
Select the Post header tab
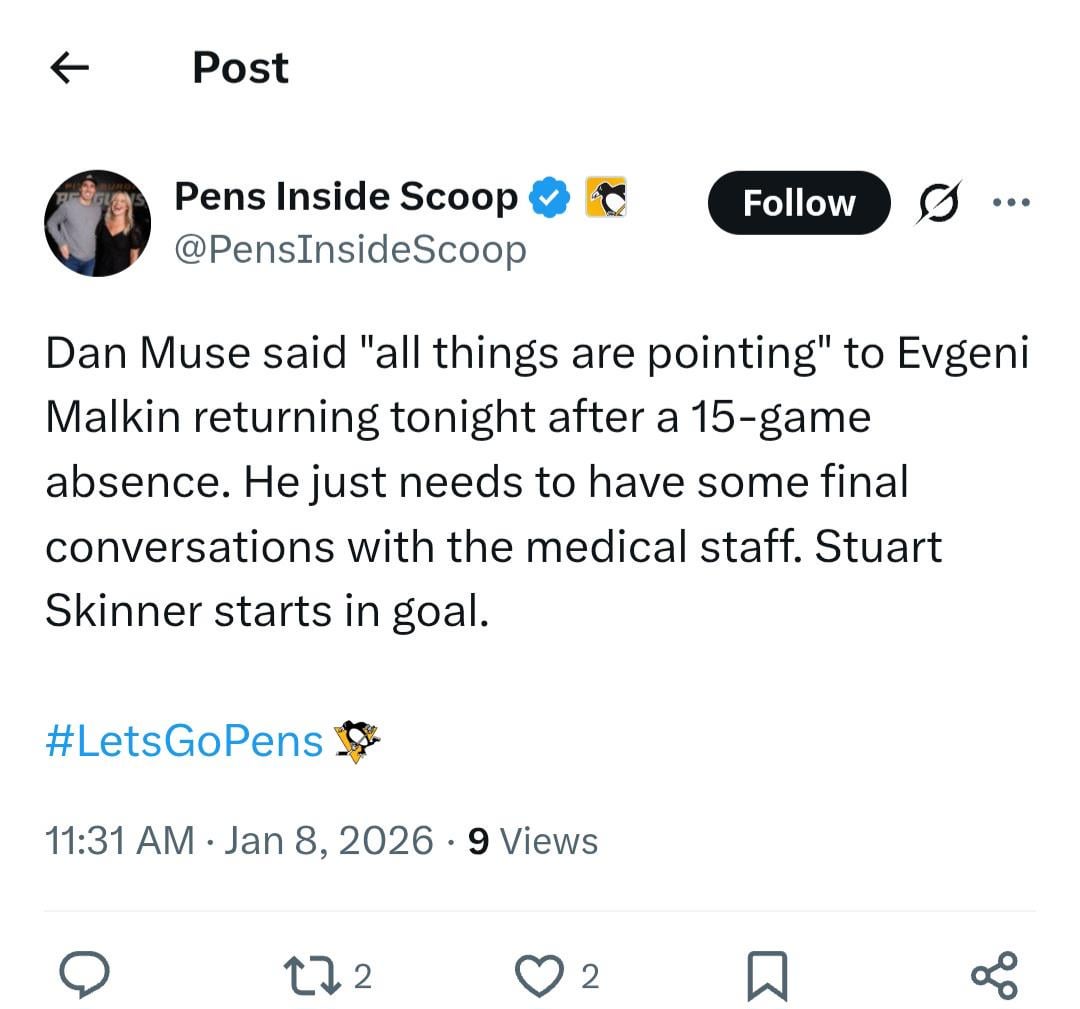(240, 67)
